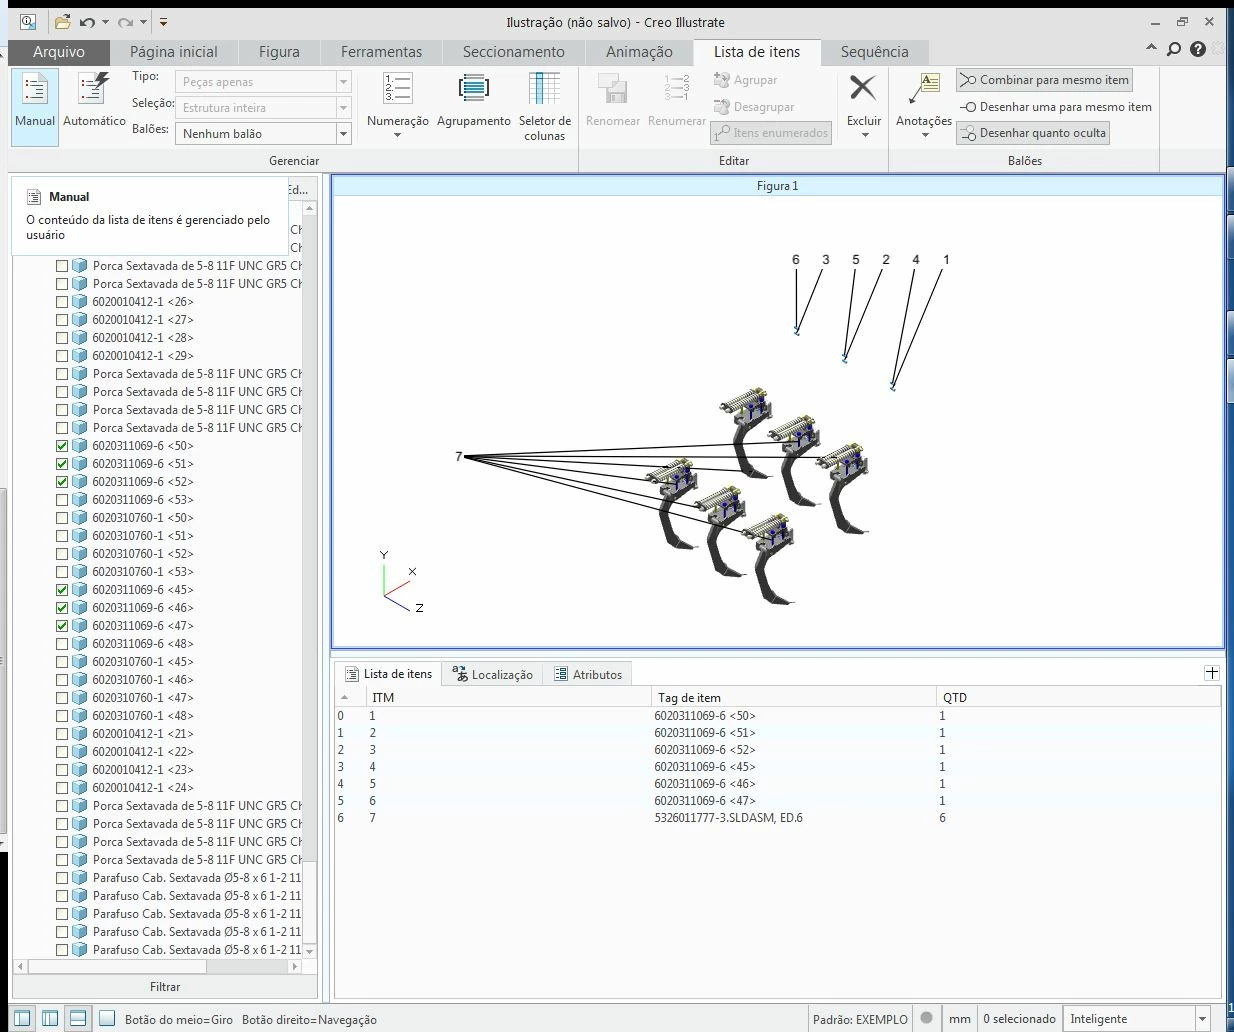Switch to the Atributos tab
The height and width of the screenshot is (1032, 1234).
(588, 674)
